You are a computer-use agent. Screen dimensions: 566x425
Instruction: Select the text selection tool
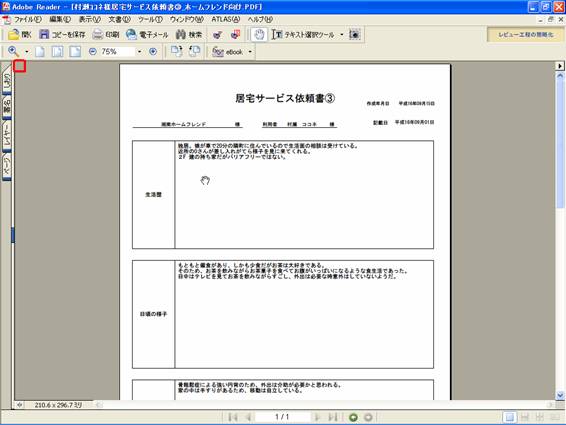(303, 35)
